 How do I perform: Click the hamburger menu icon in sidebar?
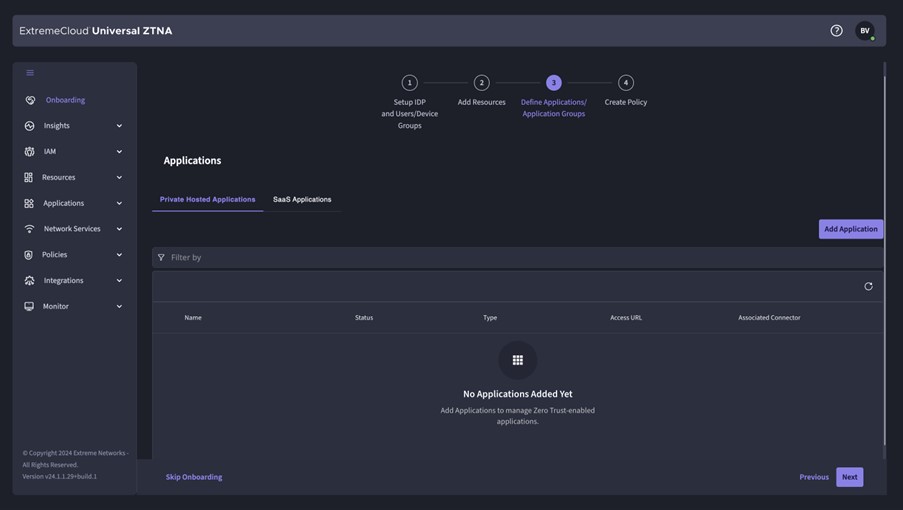[30, 73]
